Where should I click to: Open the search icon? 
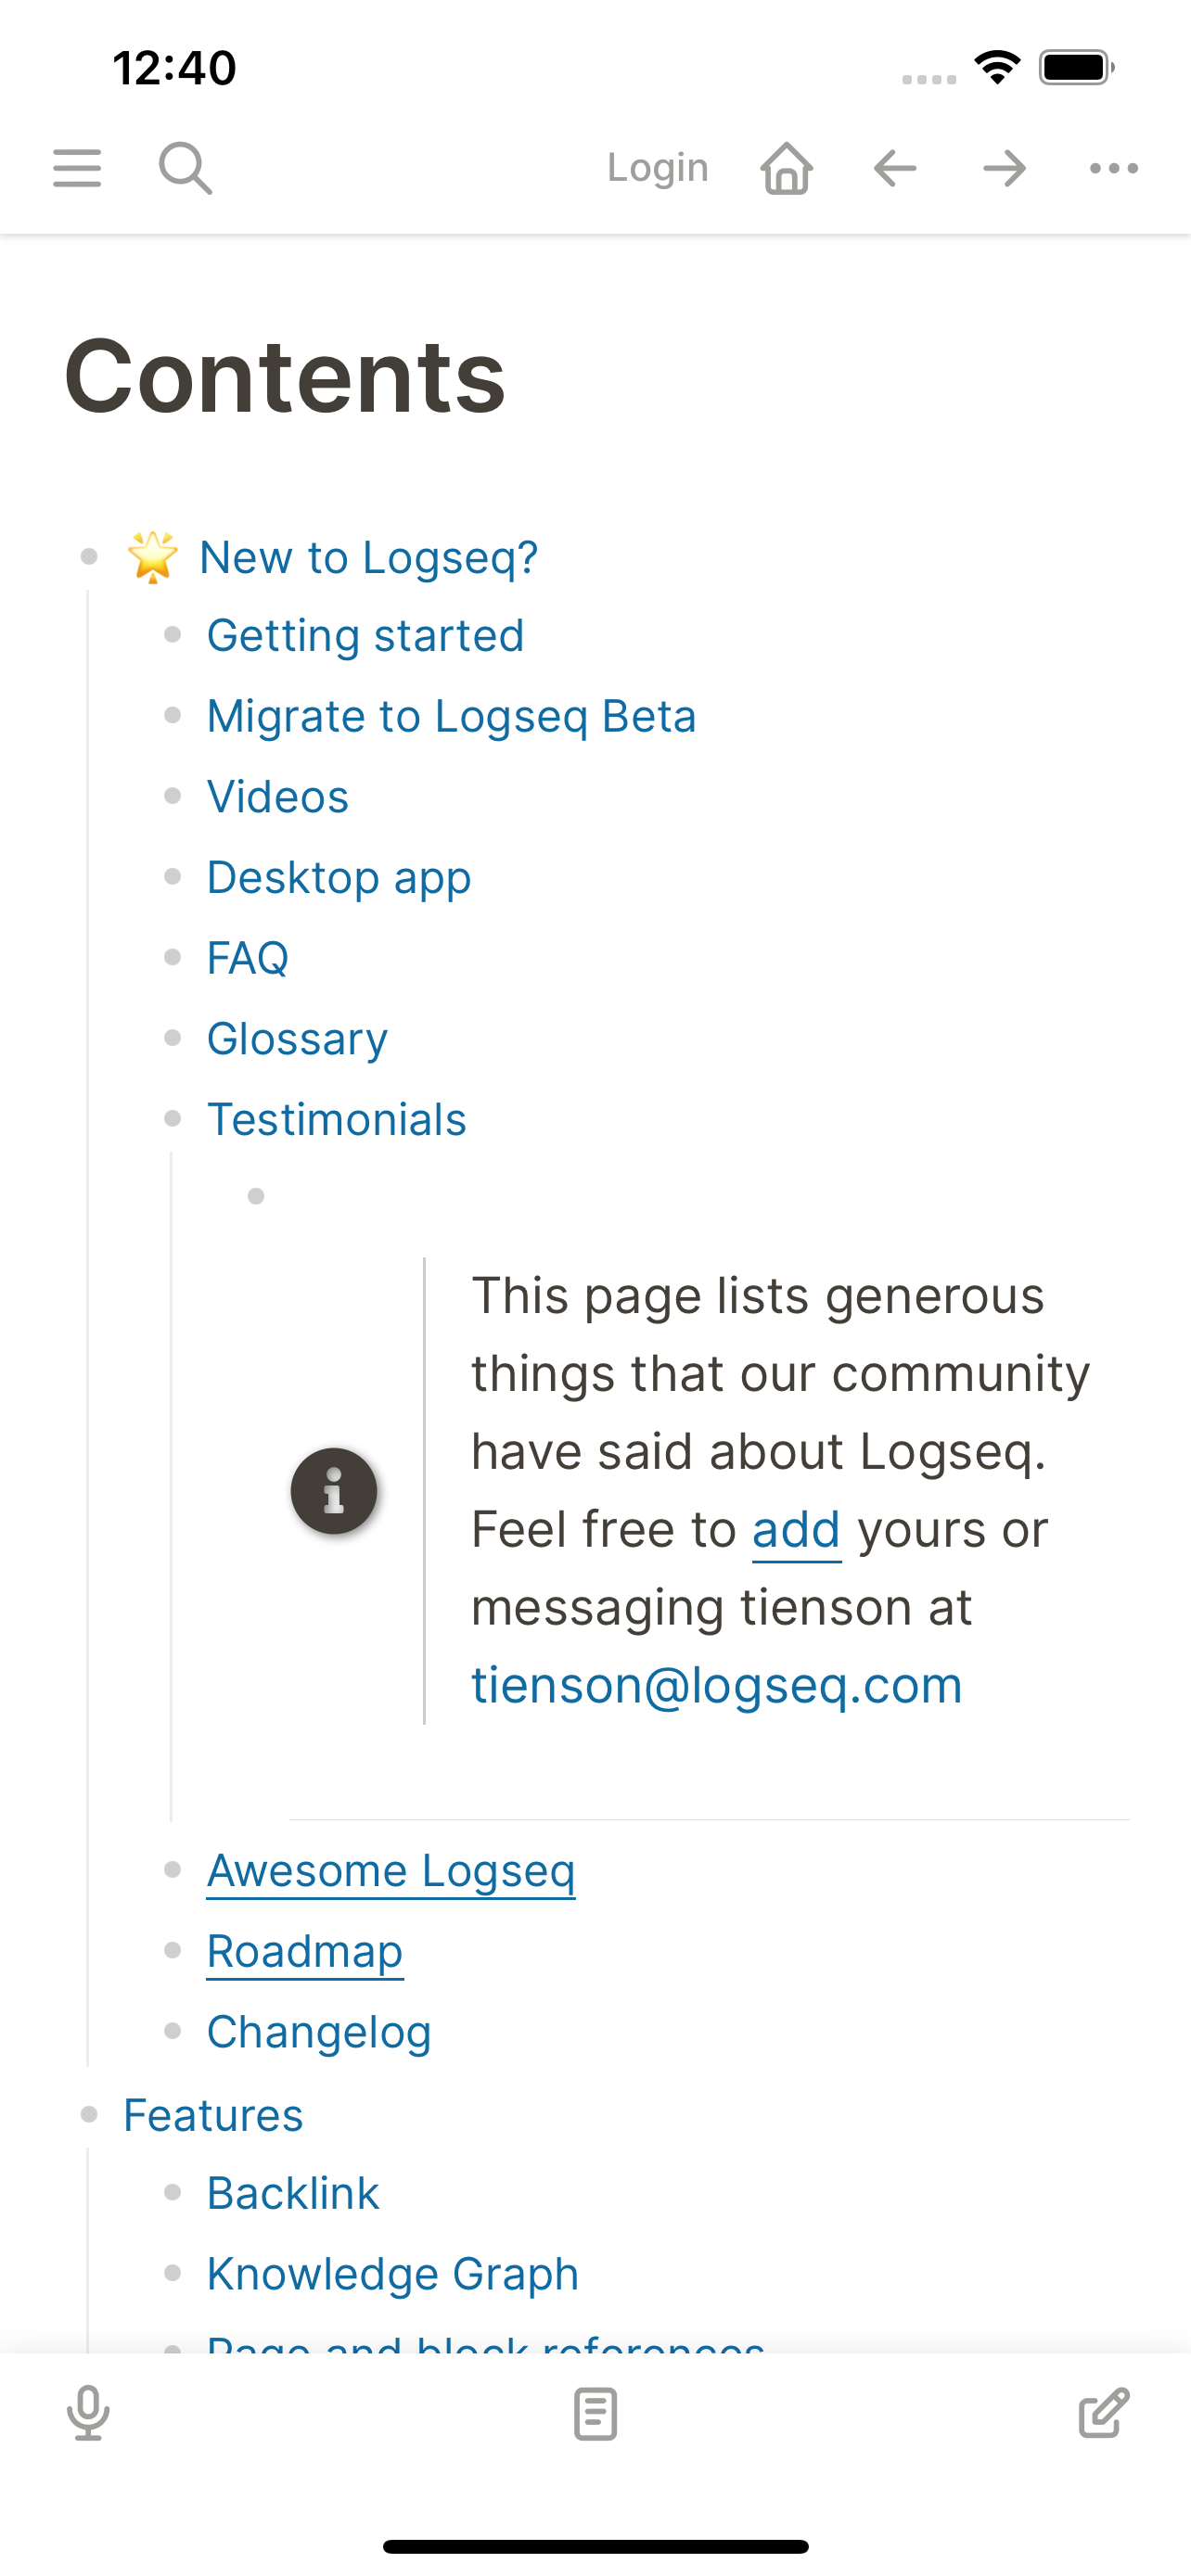[185, 168]
